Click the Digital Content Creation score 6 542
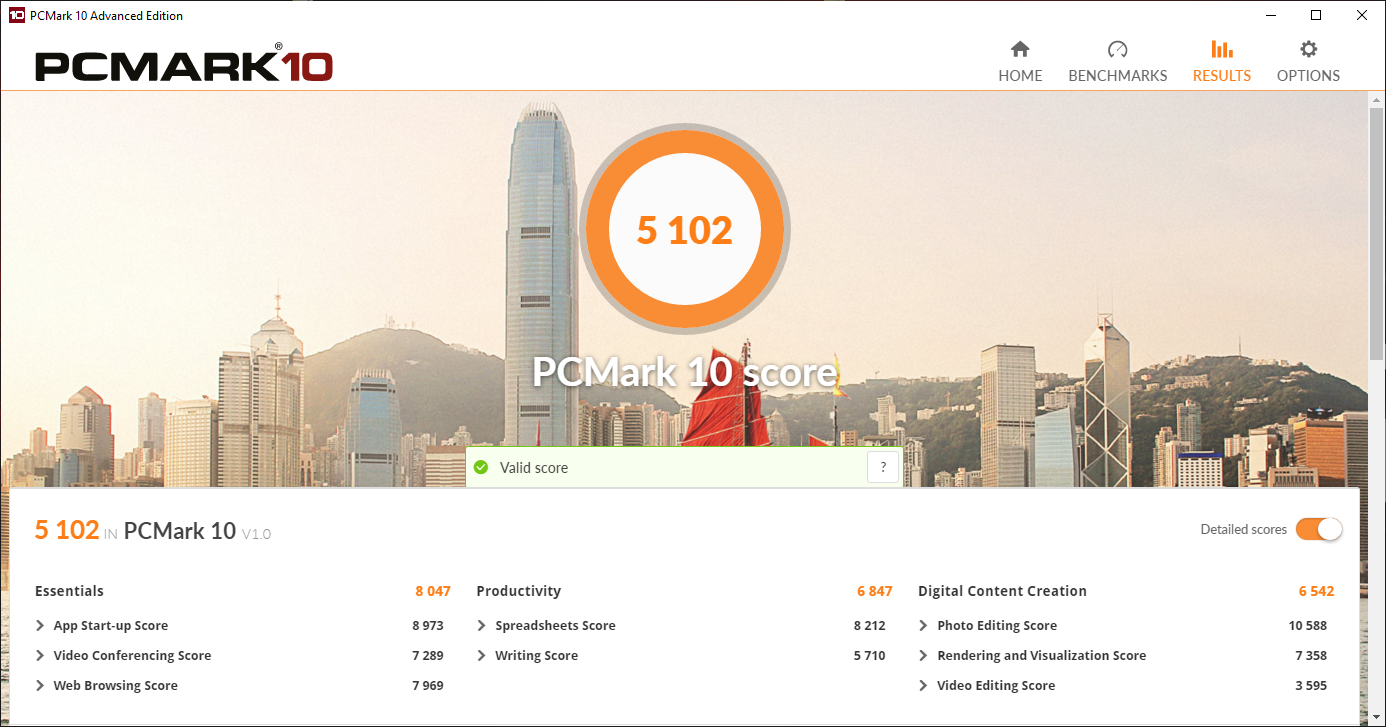Image resolution: width=1386 pixels, height=727 pixels. pos(1317,591)
